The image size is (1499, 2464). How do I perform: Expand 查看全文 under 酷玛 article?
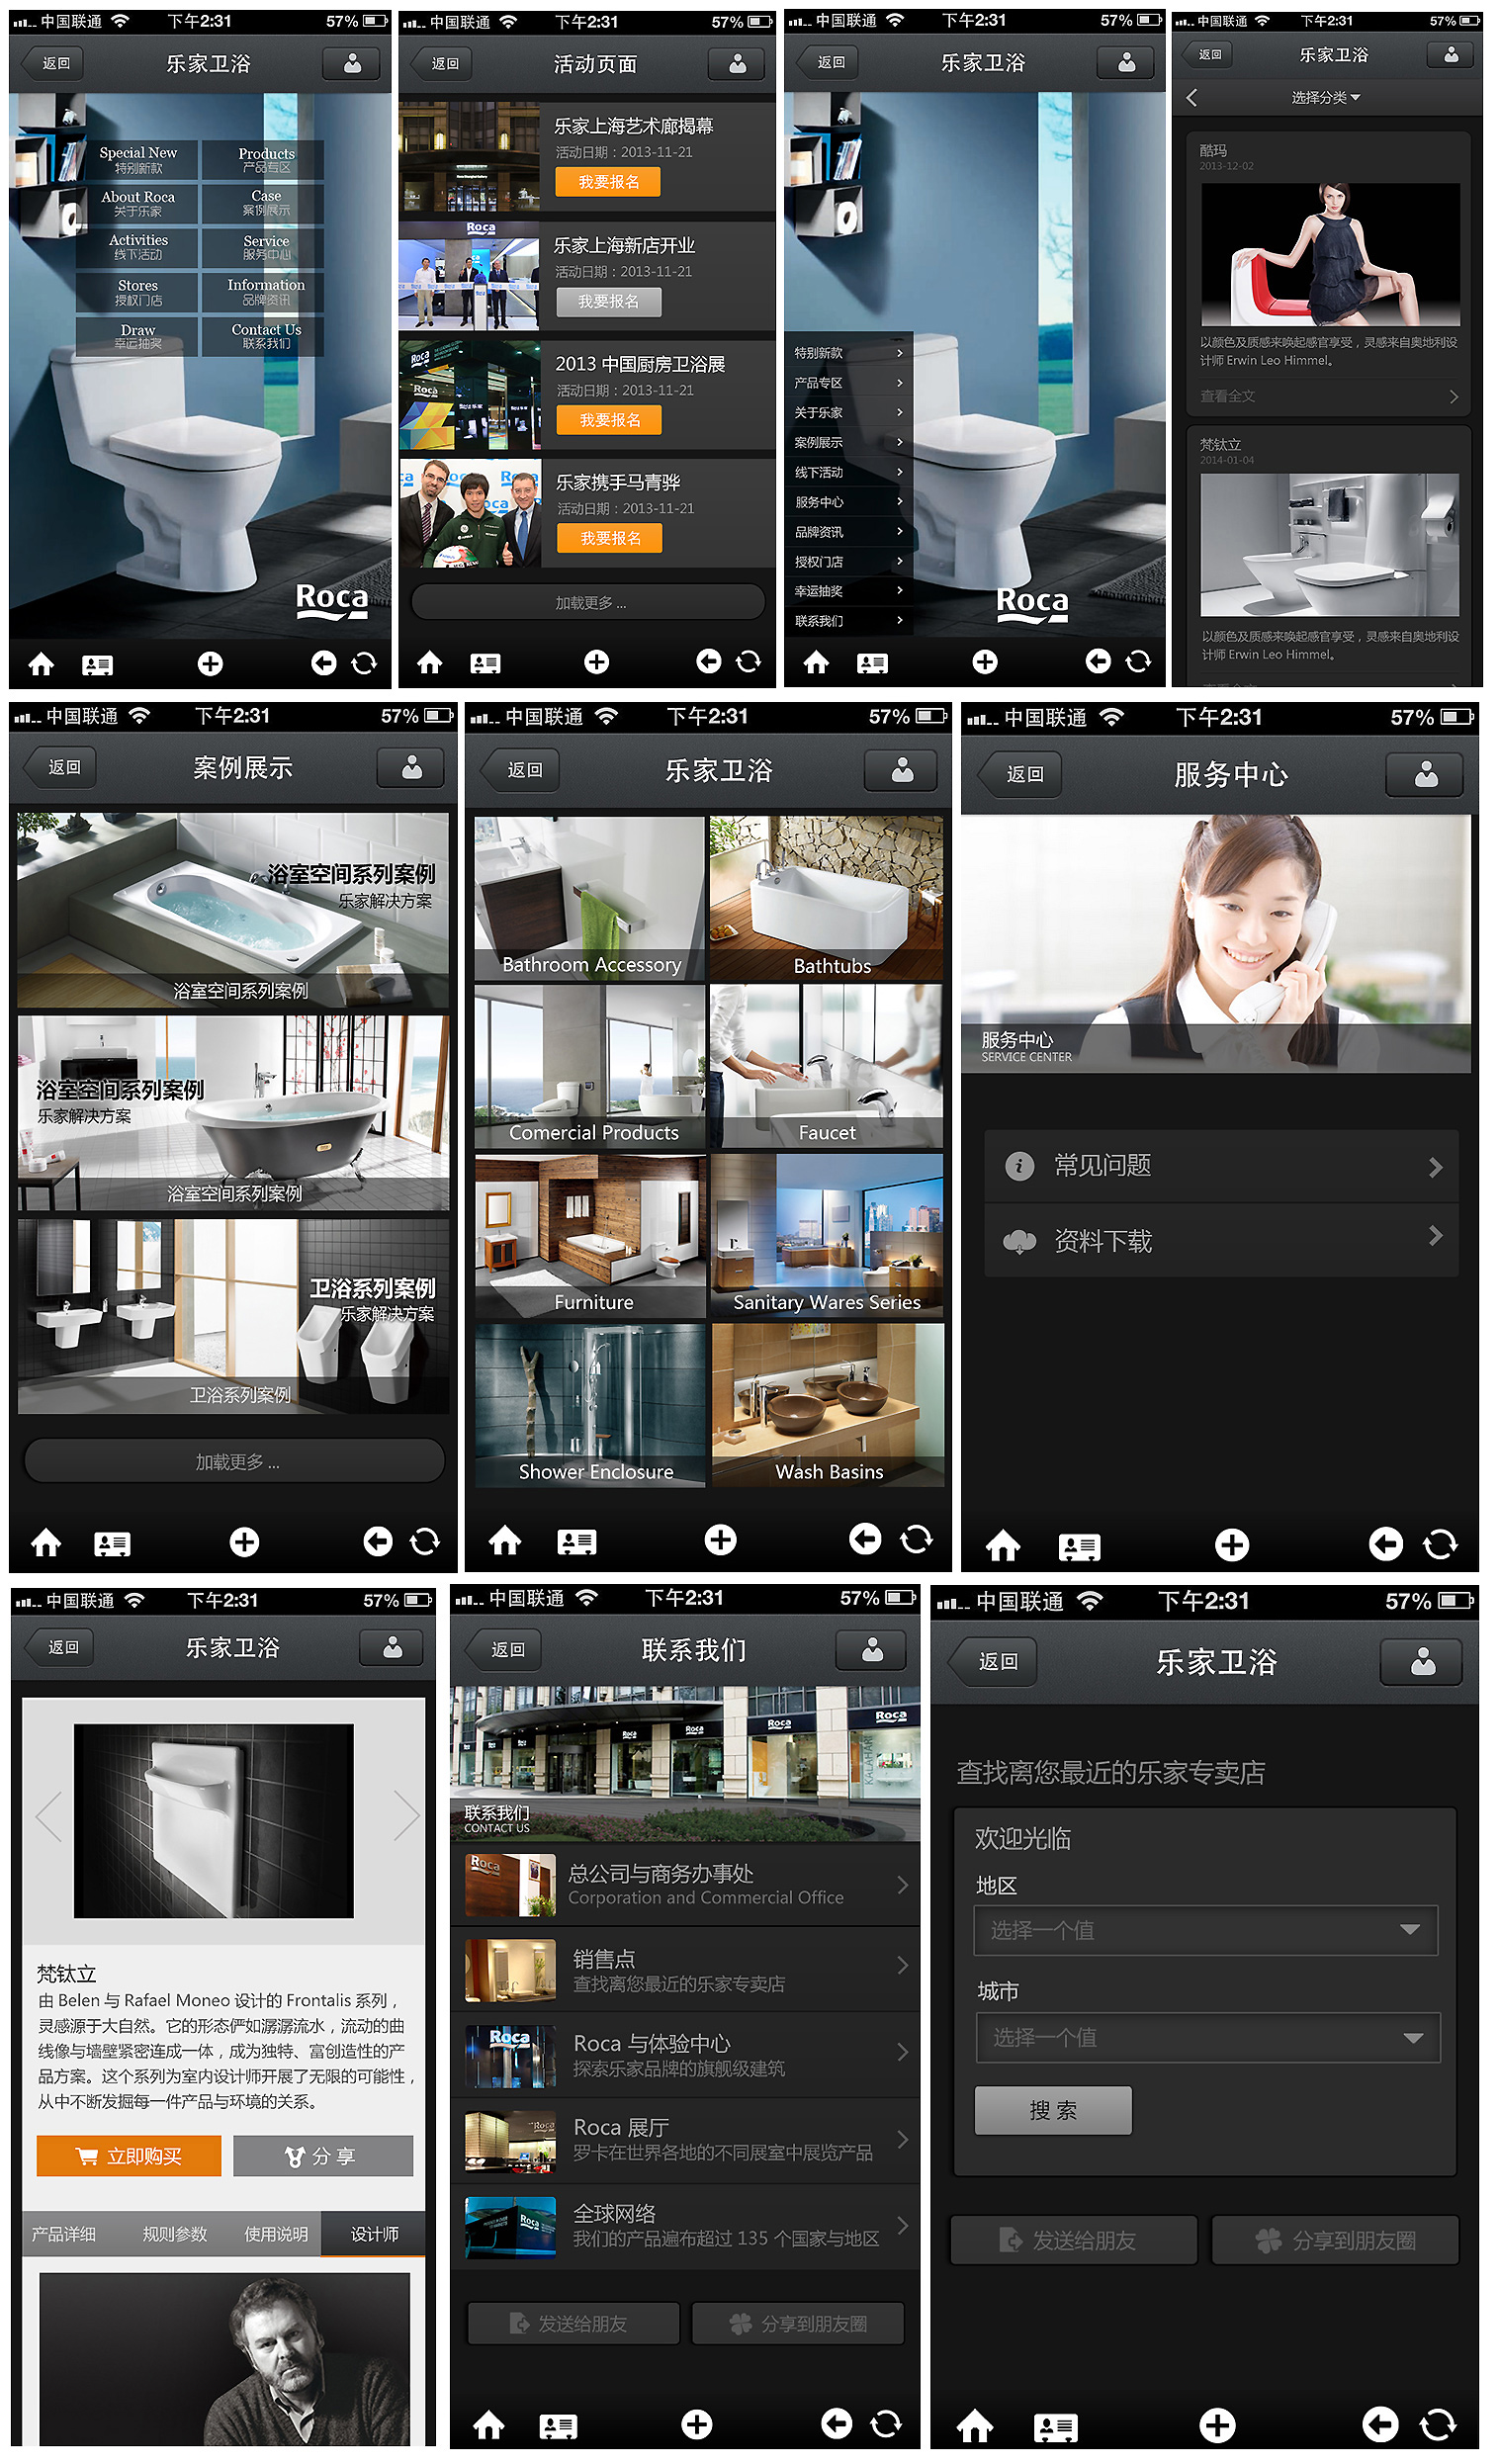tap(1329, 397)
